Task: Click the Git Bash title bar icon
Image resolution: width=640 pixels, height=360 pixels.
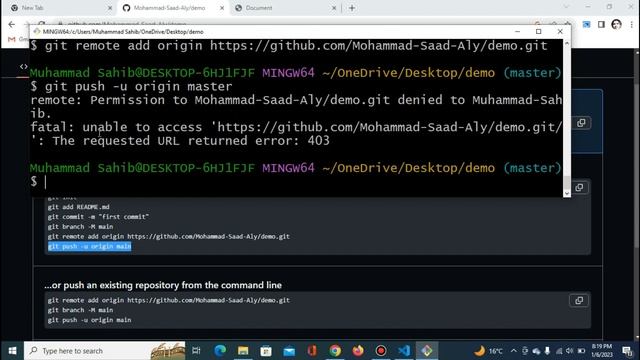Action: 37,31
